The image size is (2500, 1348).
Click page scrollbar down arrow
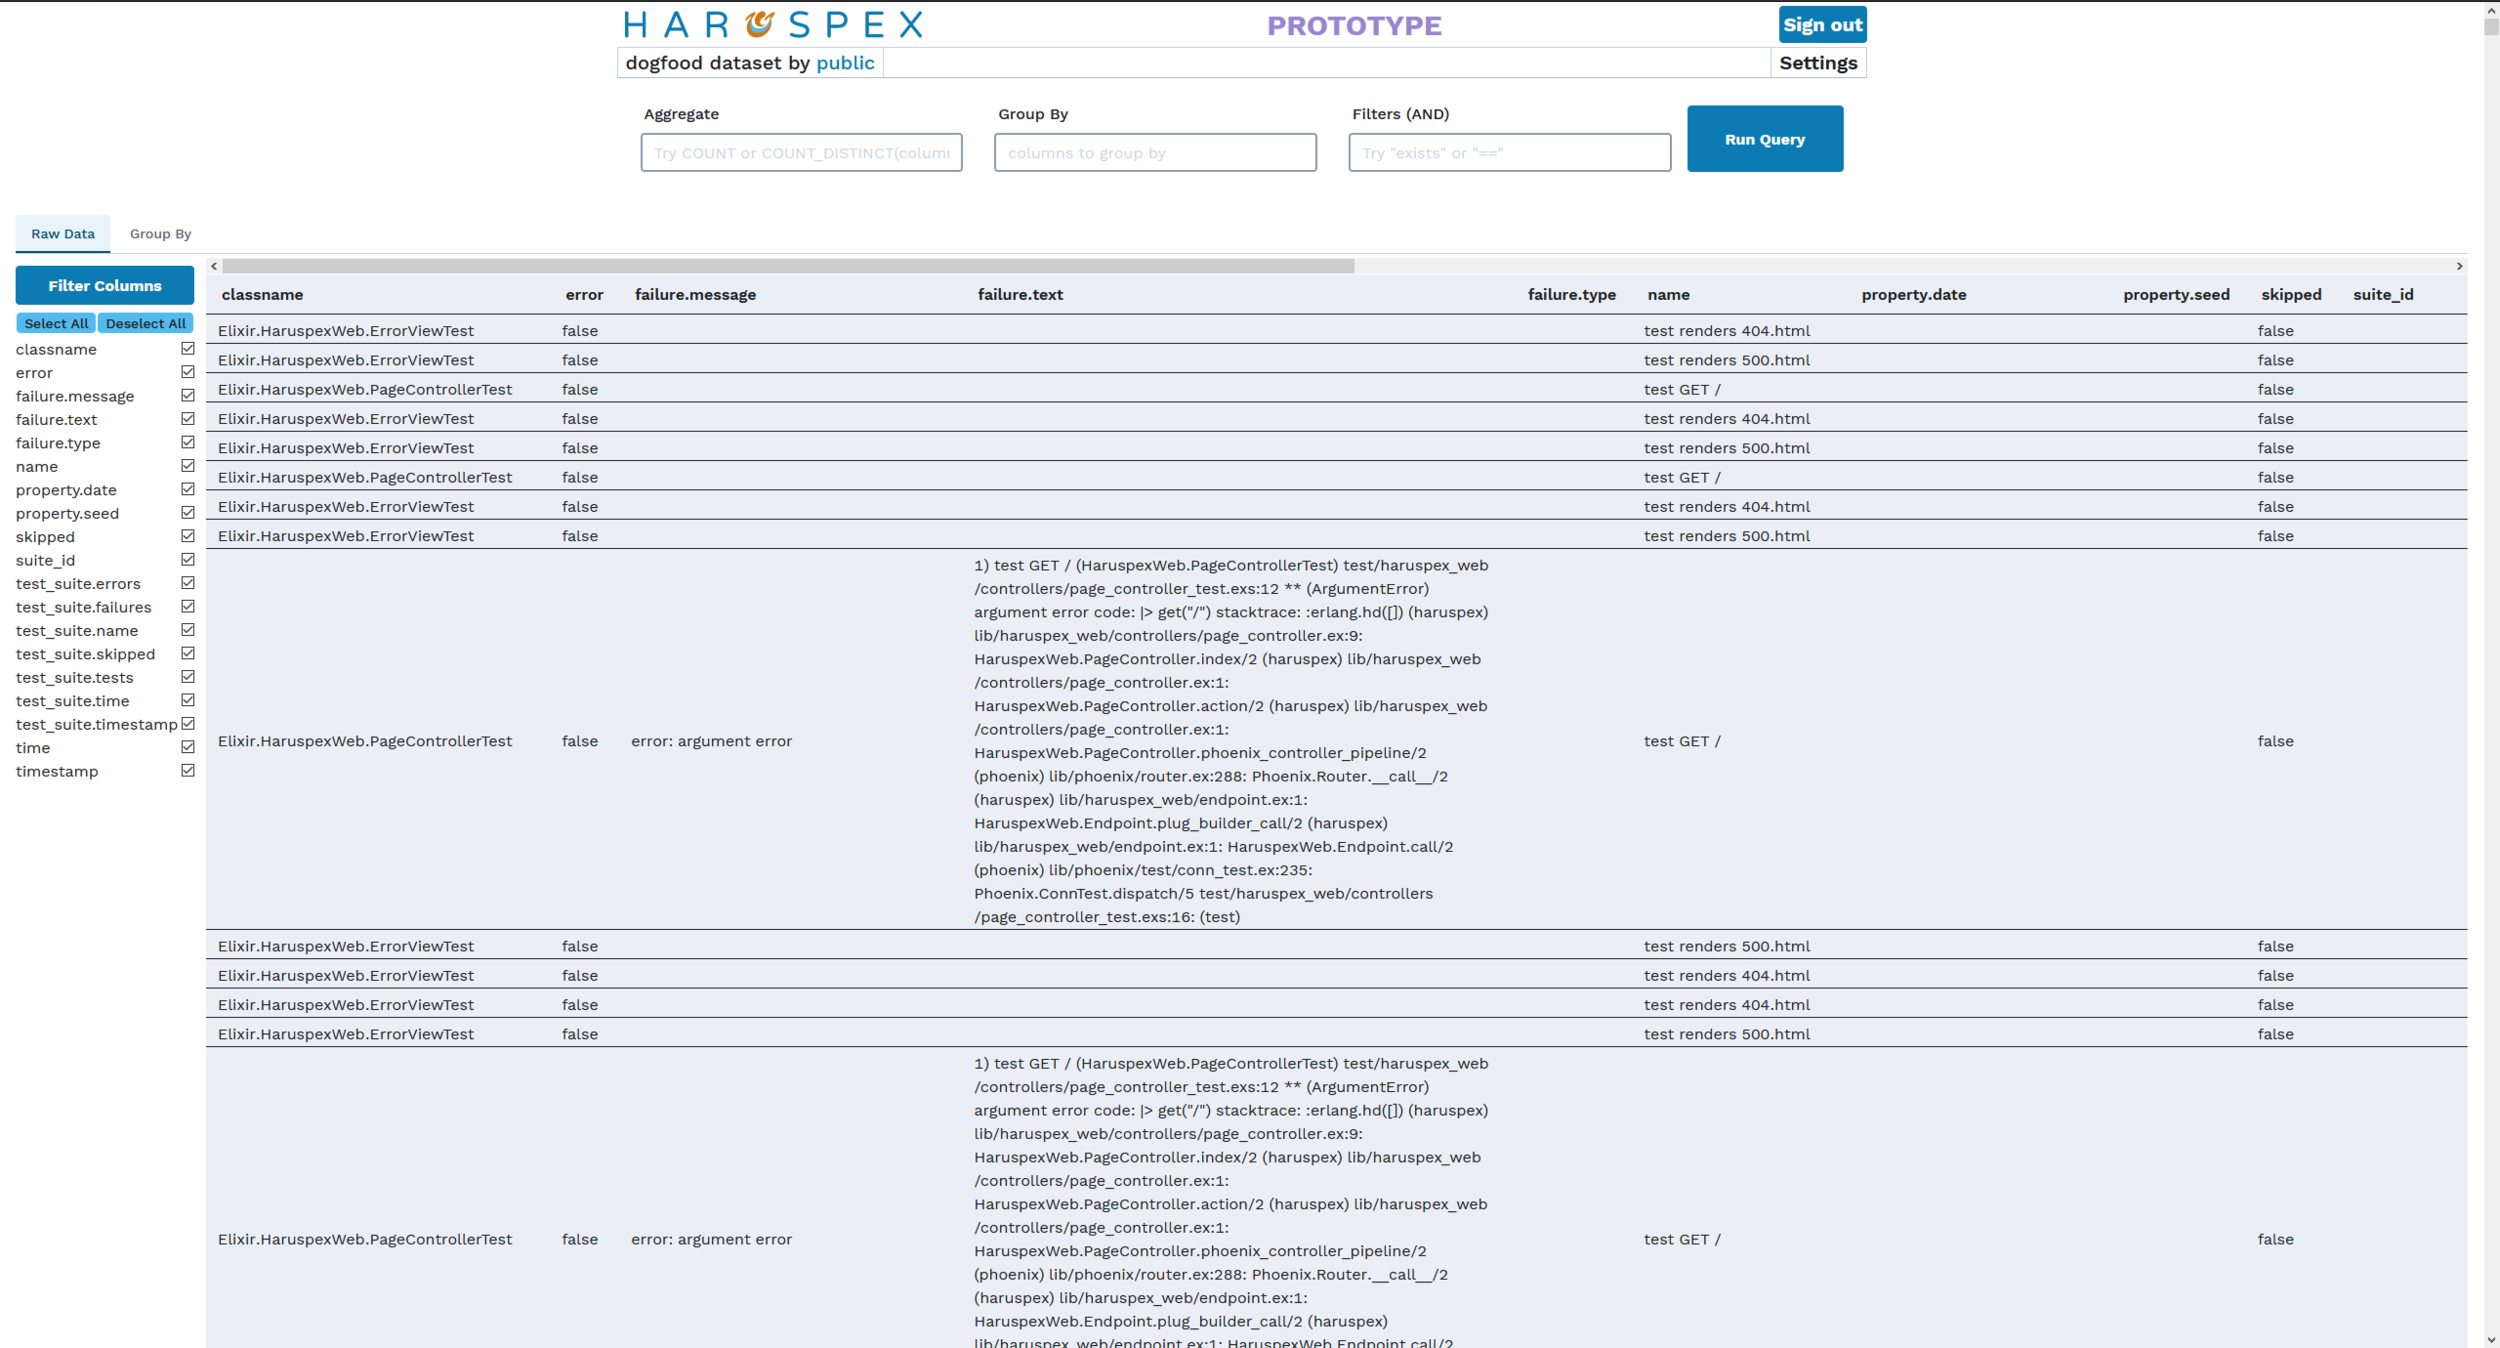coord(2491,1339)
